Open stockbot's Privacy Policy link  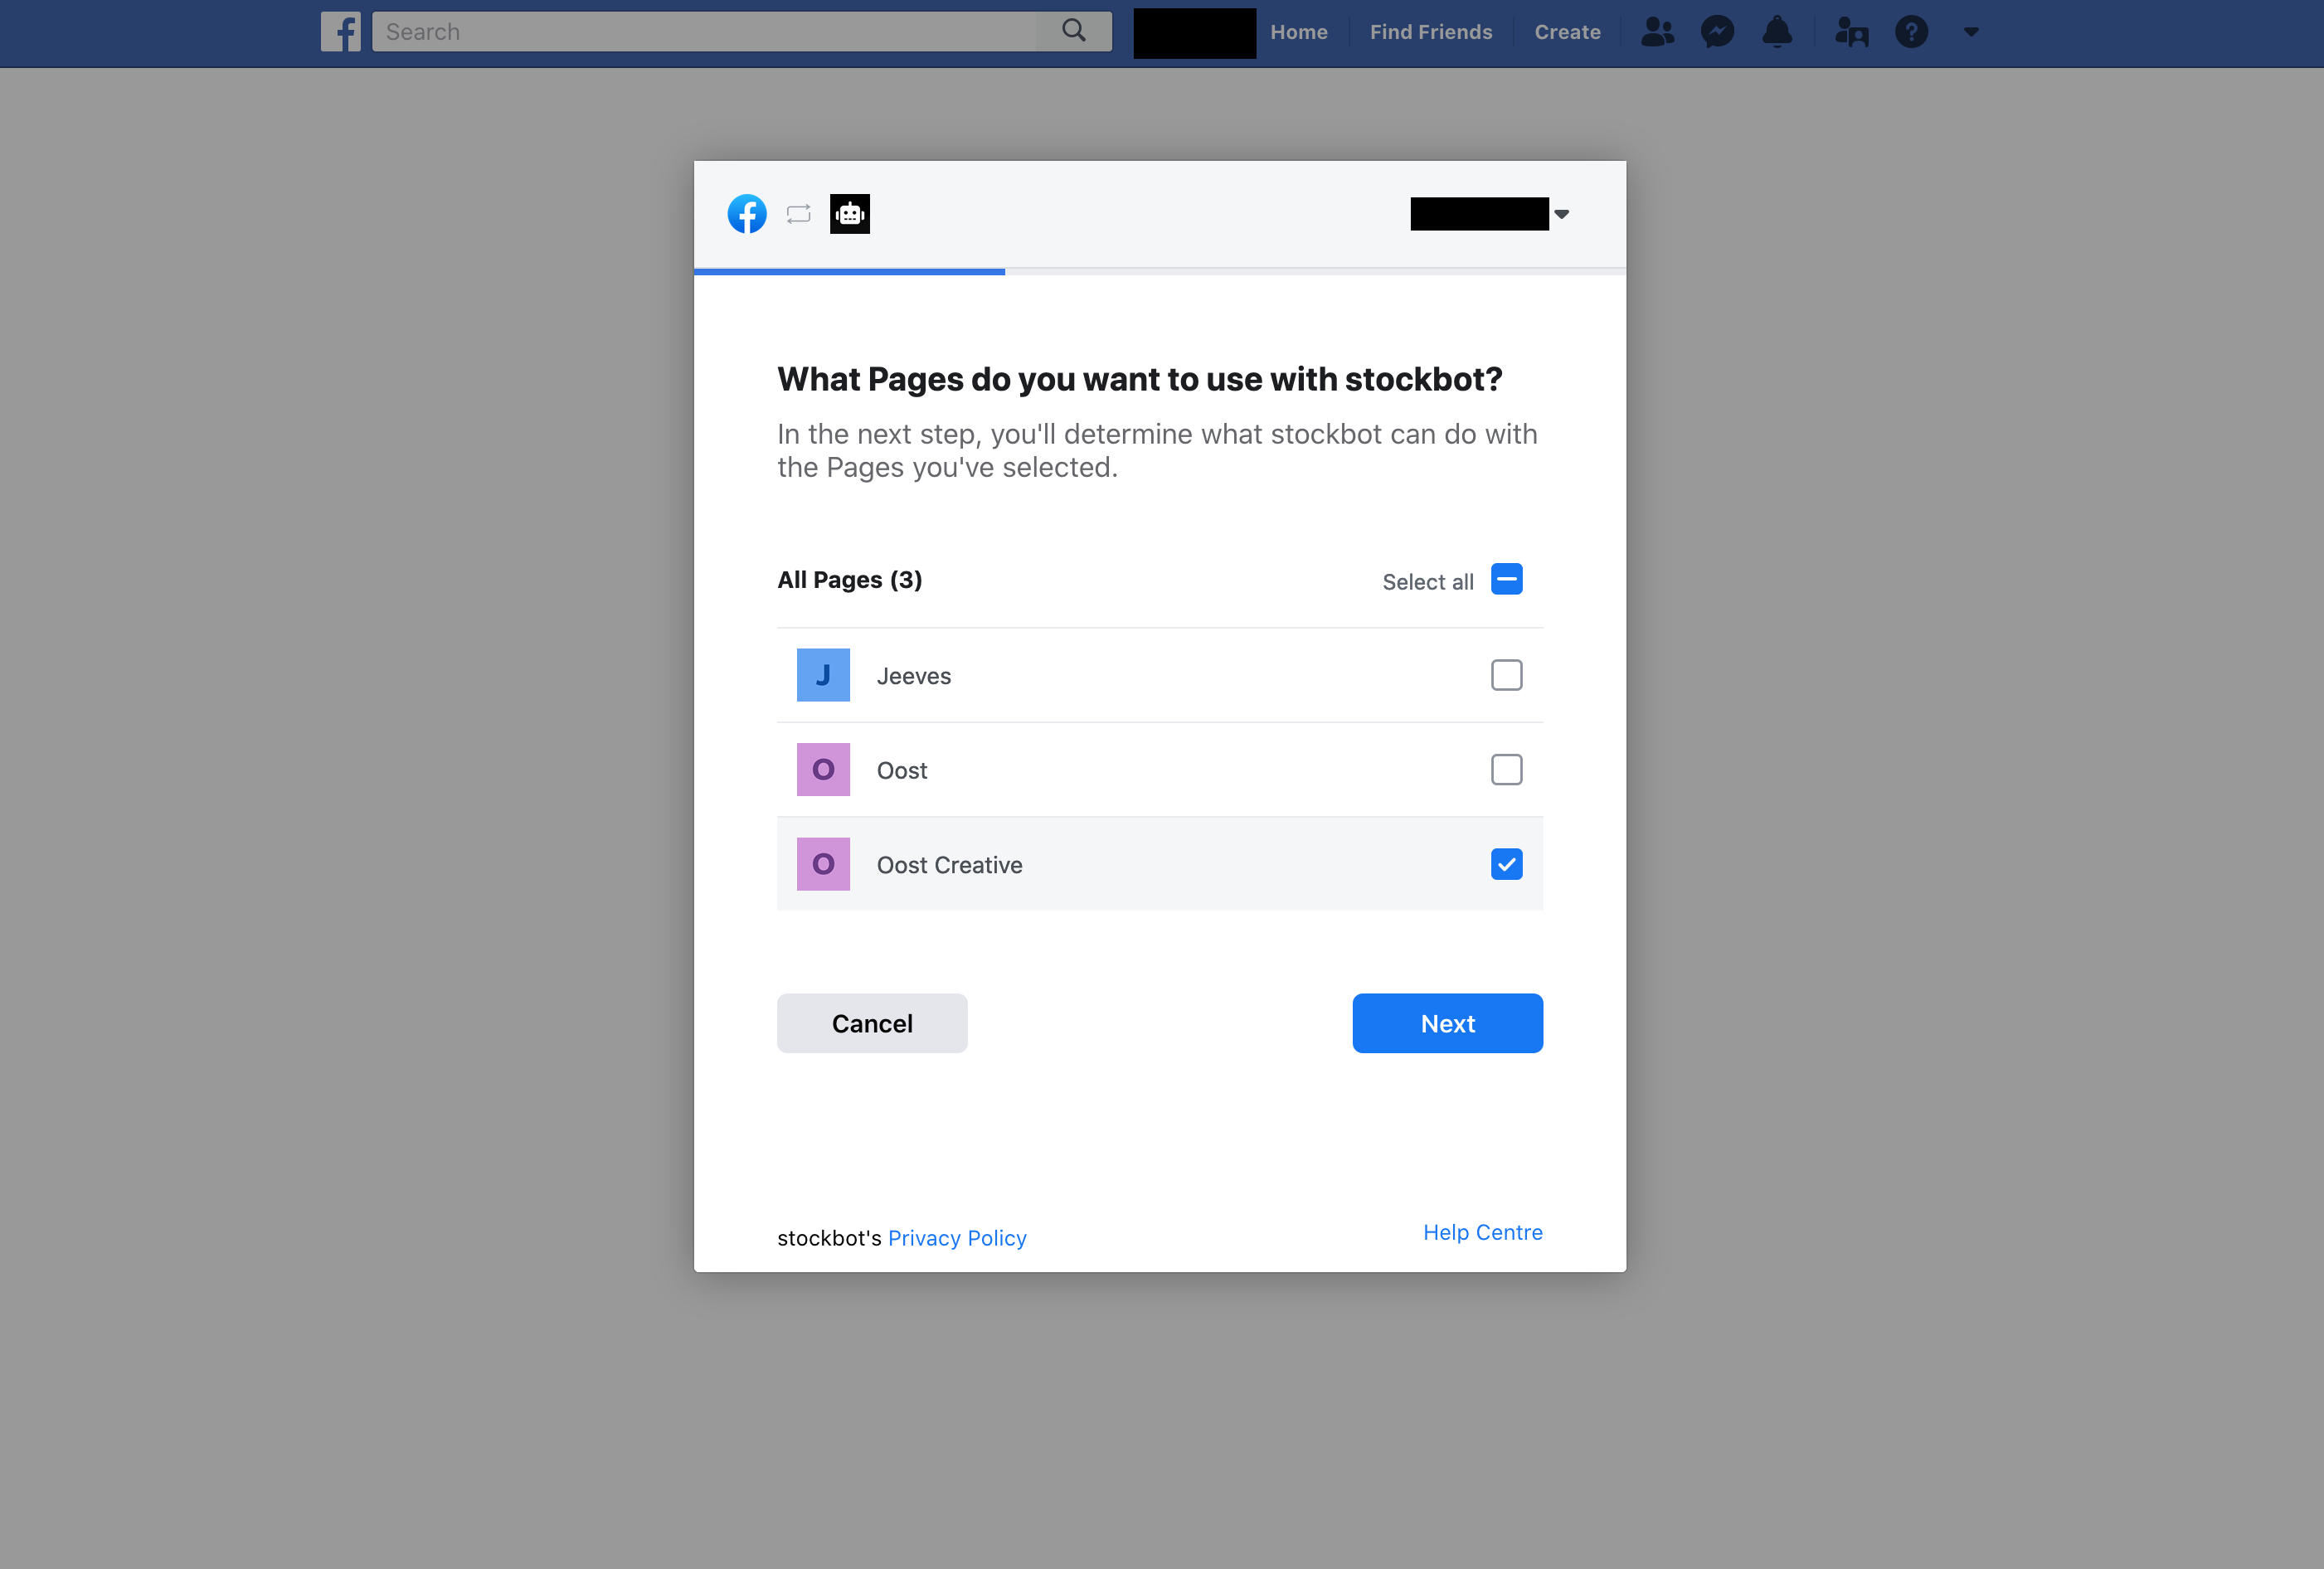957,1238
